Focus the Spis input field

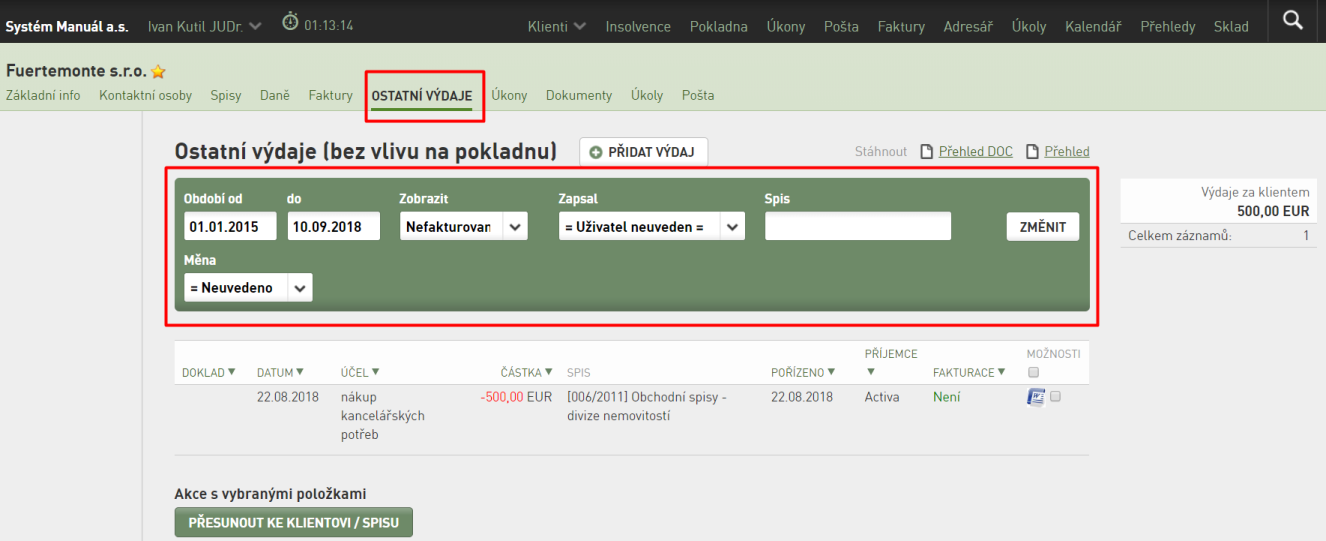(858, 227)
